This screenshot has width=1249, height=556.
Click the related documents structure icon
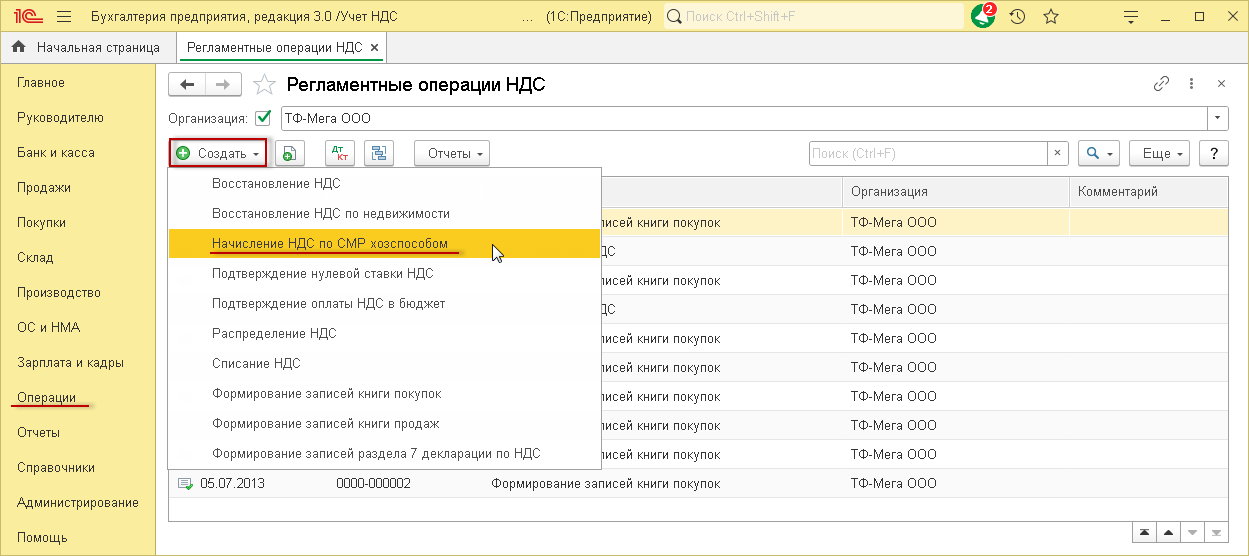click(379, 153)
